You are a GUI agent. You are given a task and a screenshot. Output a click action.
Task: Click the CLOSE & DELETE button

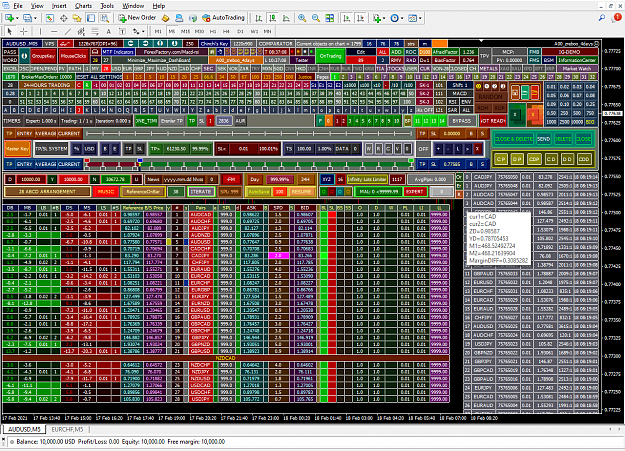point(513,139)
